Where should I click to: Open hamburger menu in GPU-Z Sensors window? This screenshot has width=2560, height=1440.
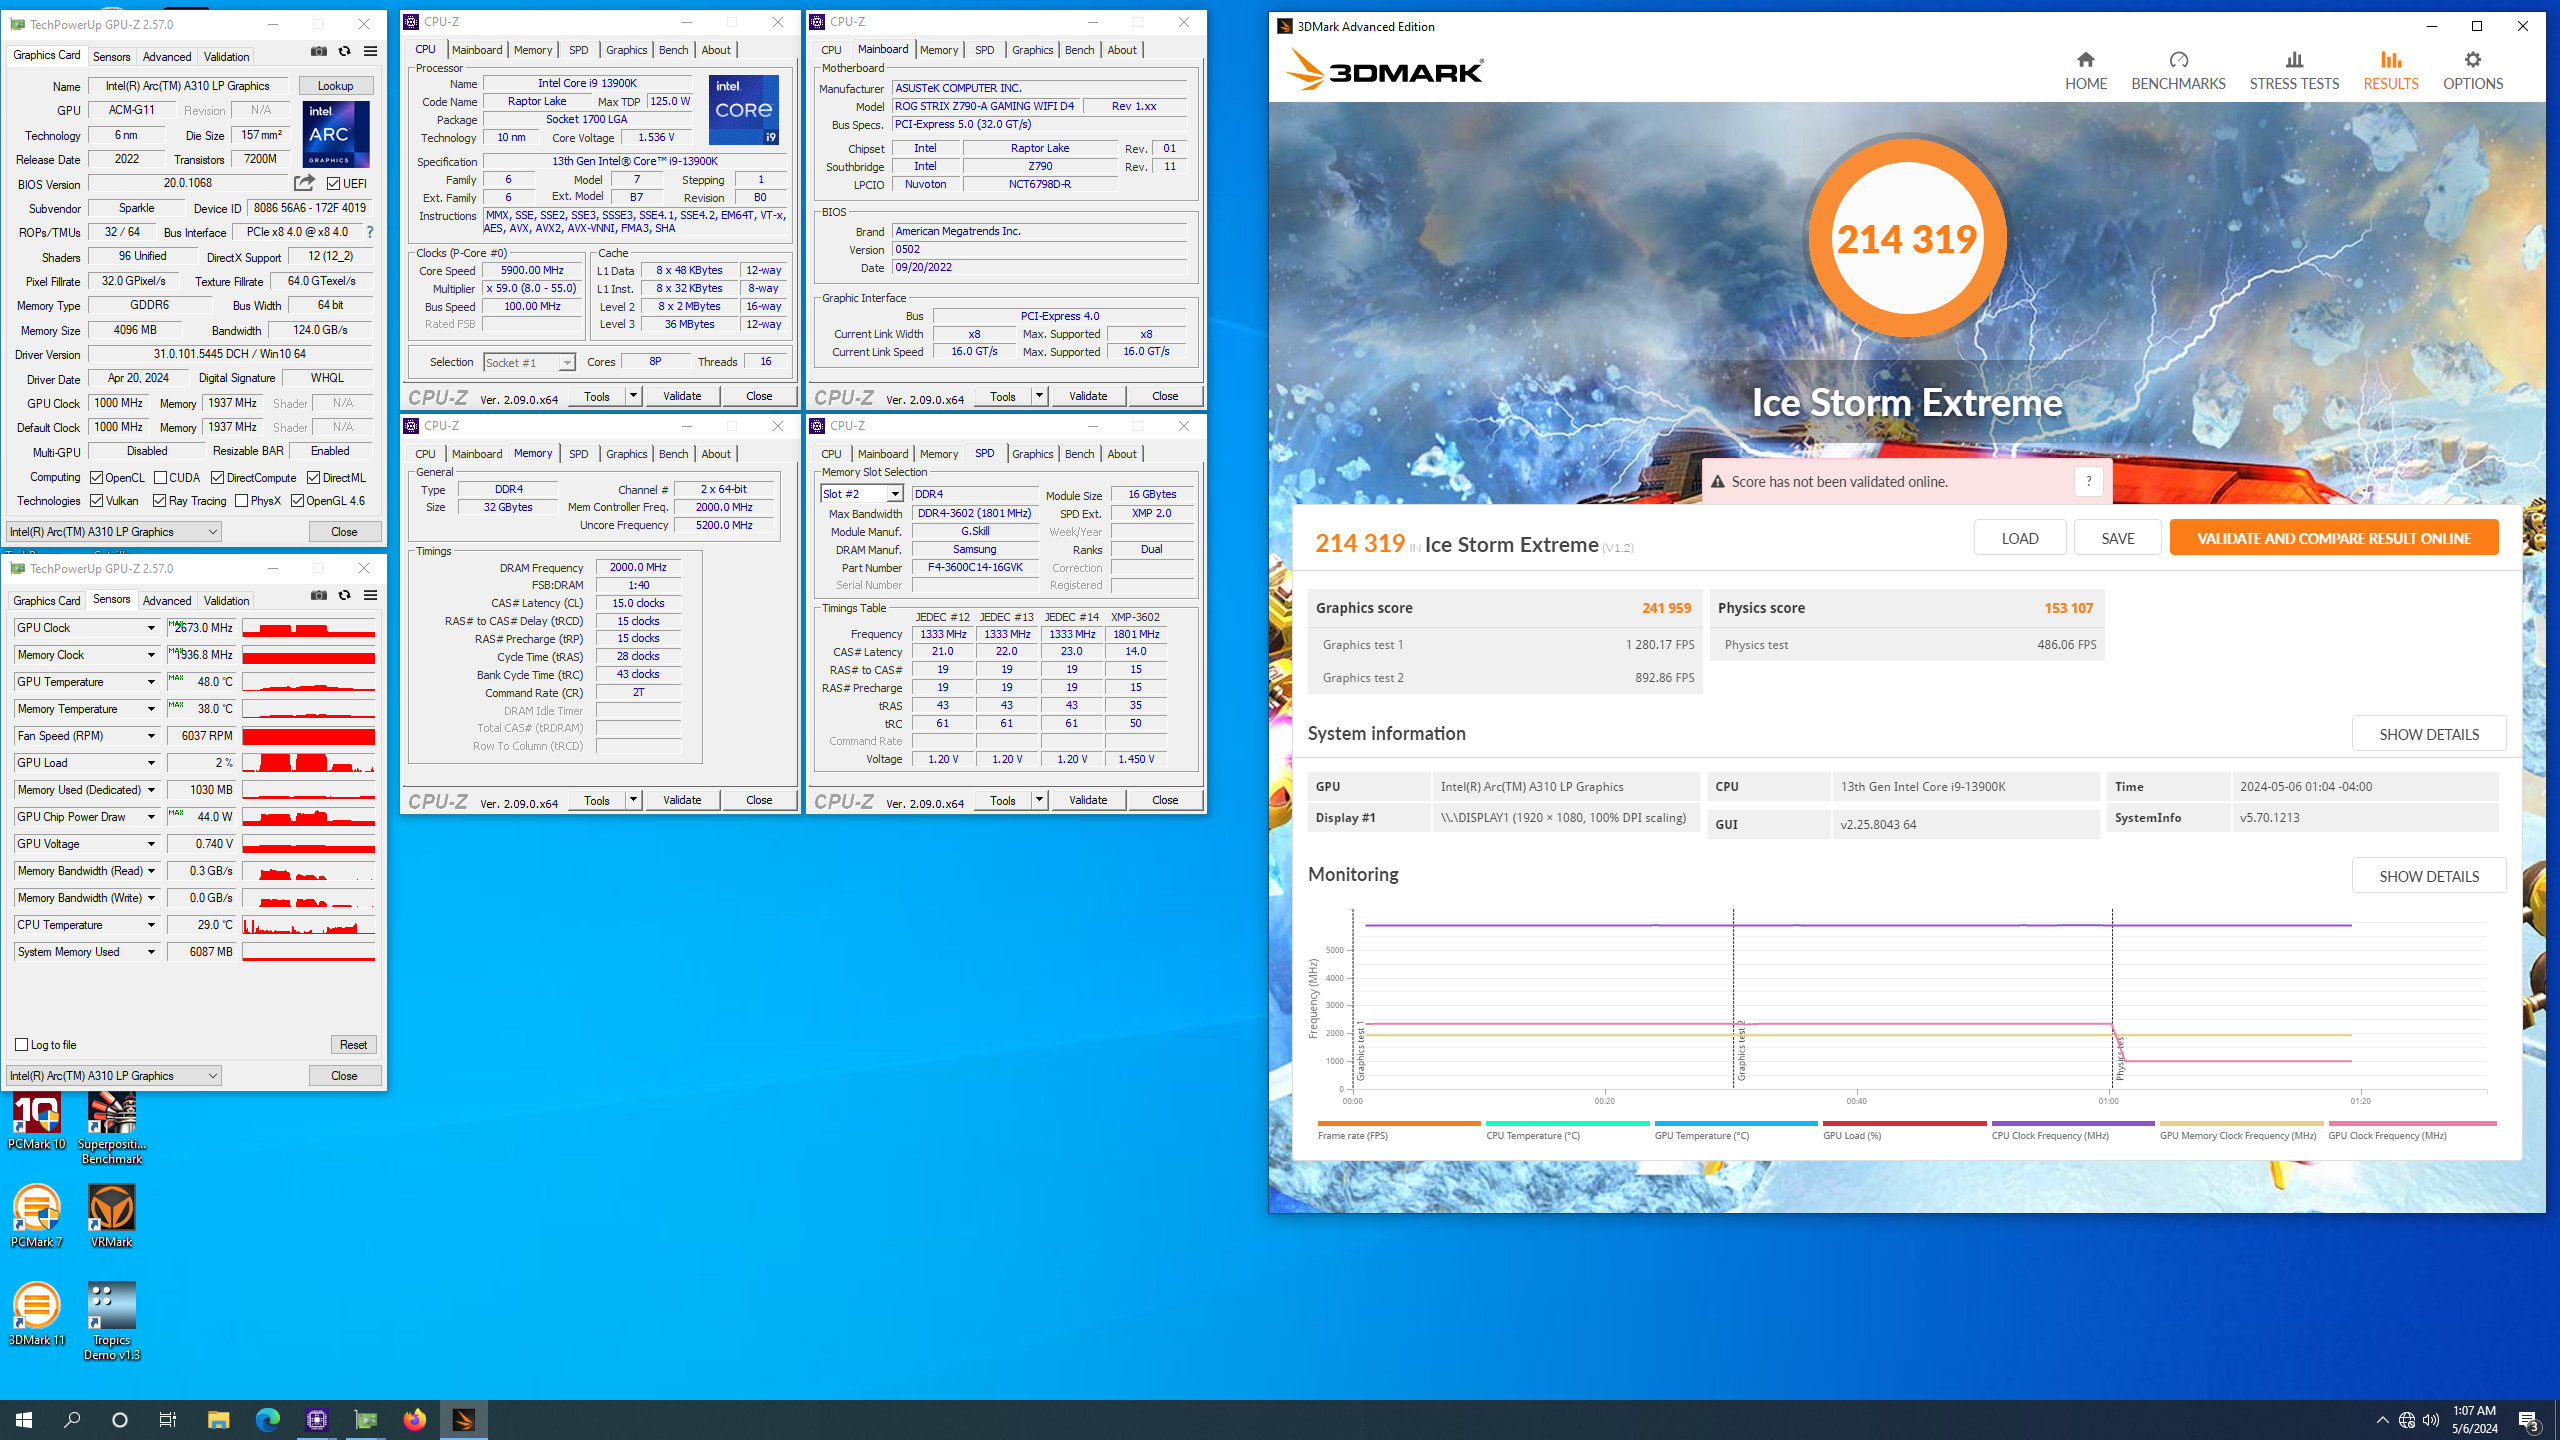[x=371, y=596]
